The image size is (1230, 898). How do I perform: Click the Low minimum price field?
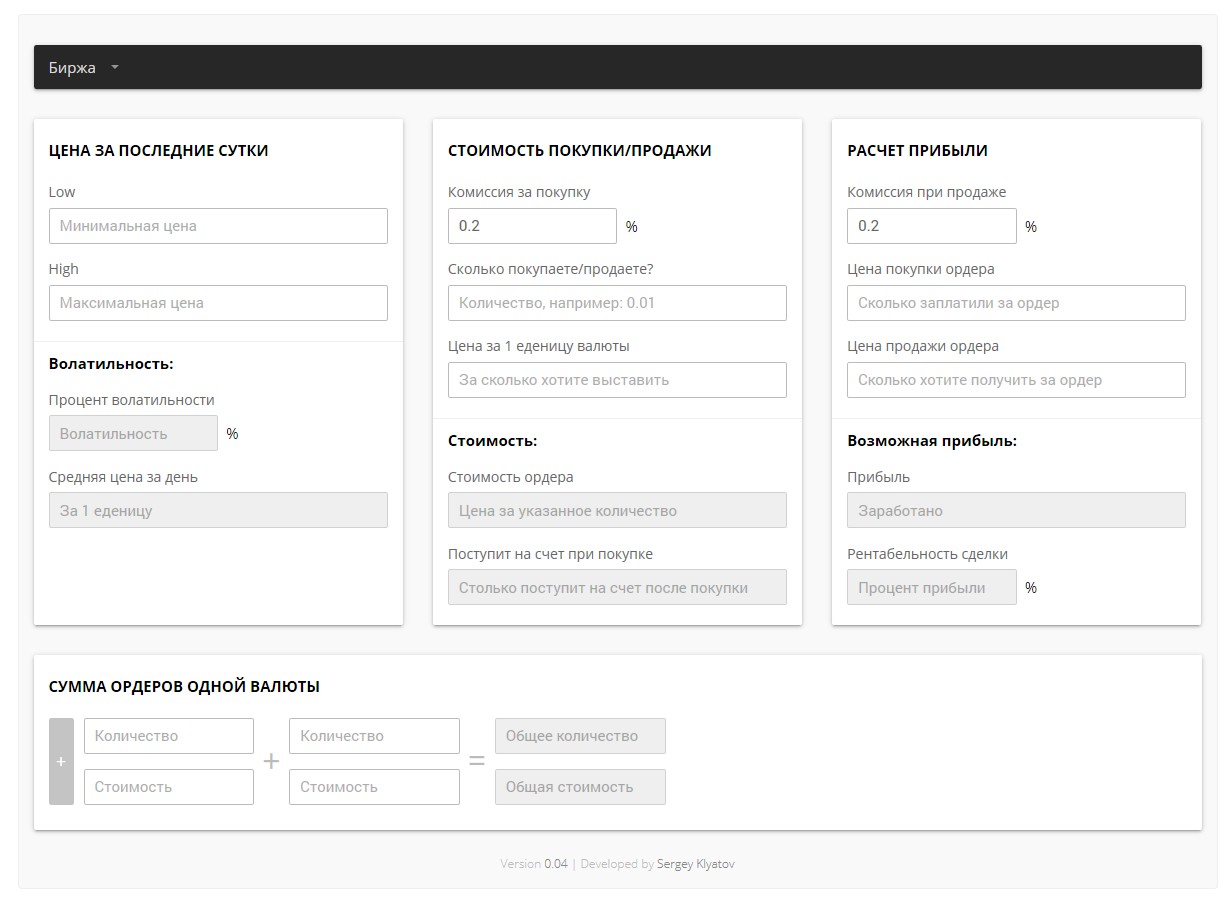pos(218,226)
